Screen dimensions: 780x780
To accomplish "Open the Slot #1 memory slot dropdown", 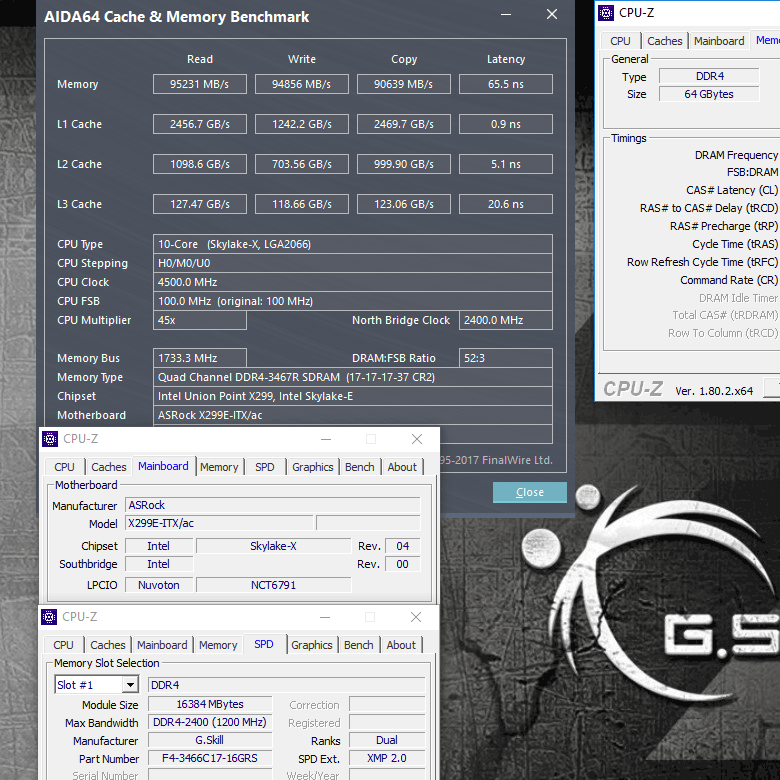I will point(130,685).
